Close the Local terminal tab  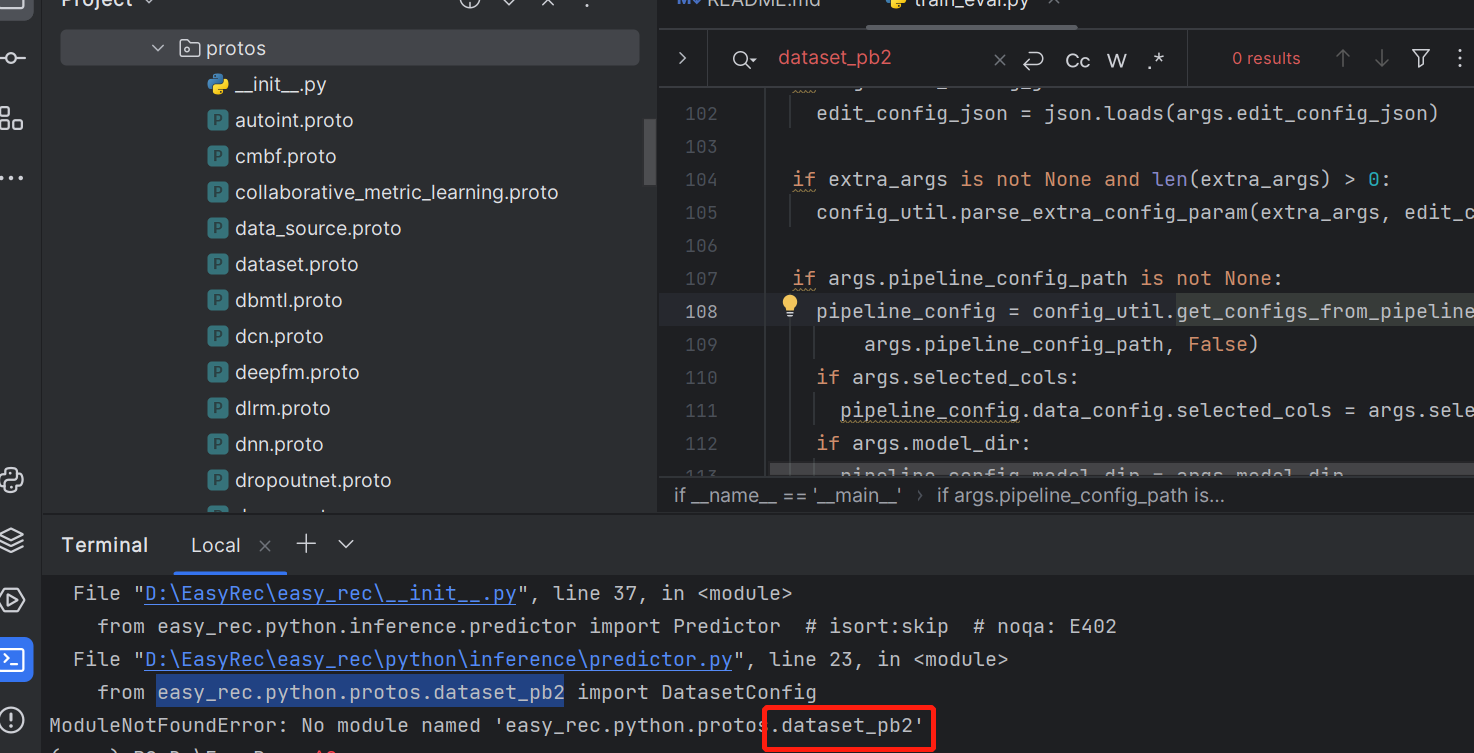[x=265, y=546]
